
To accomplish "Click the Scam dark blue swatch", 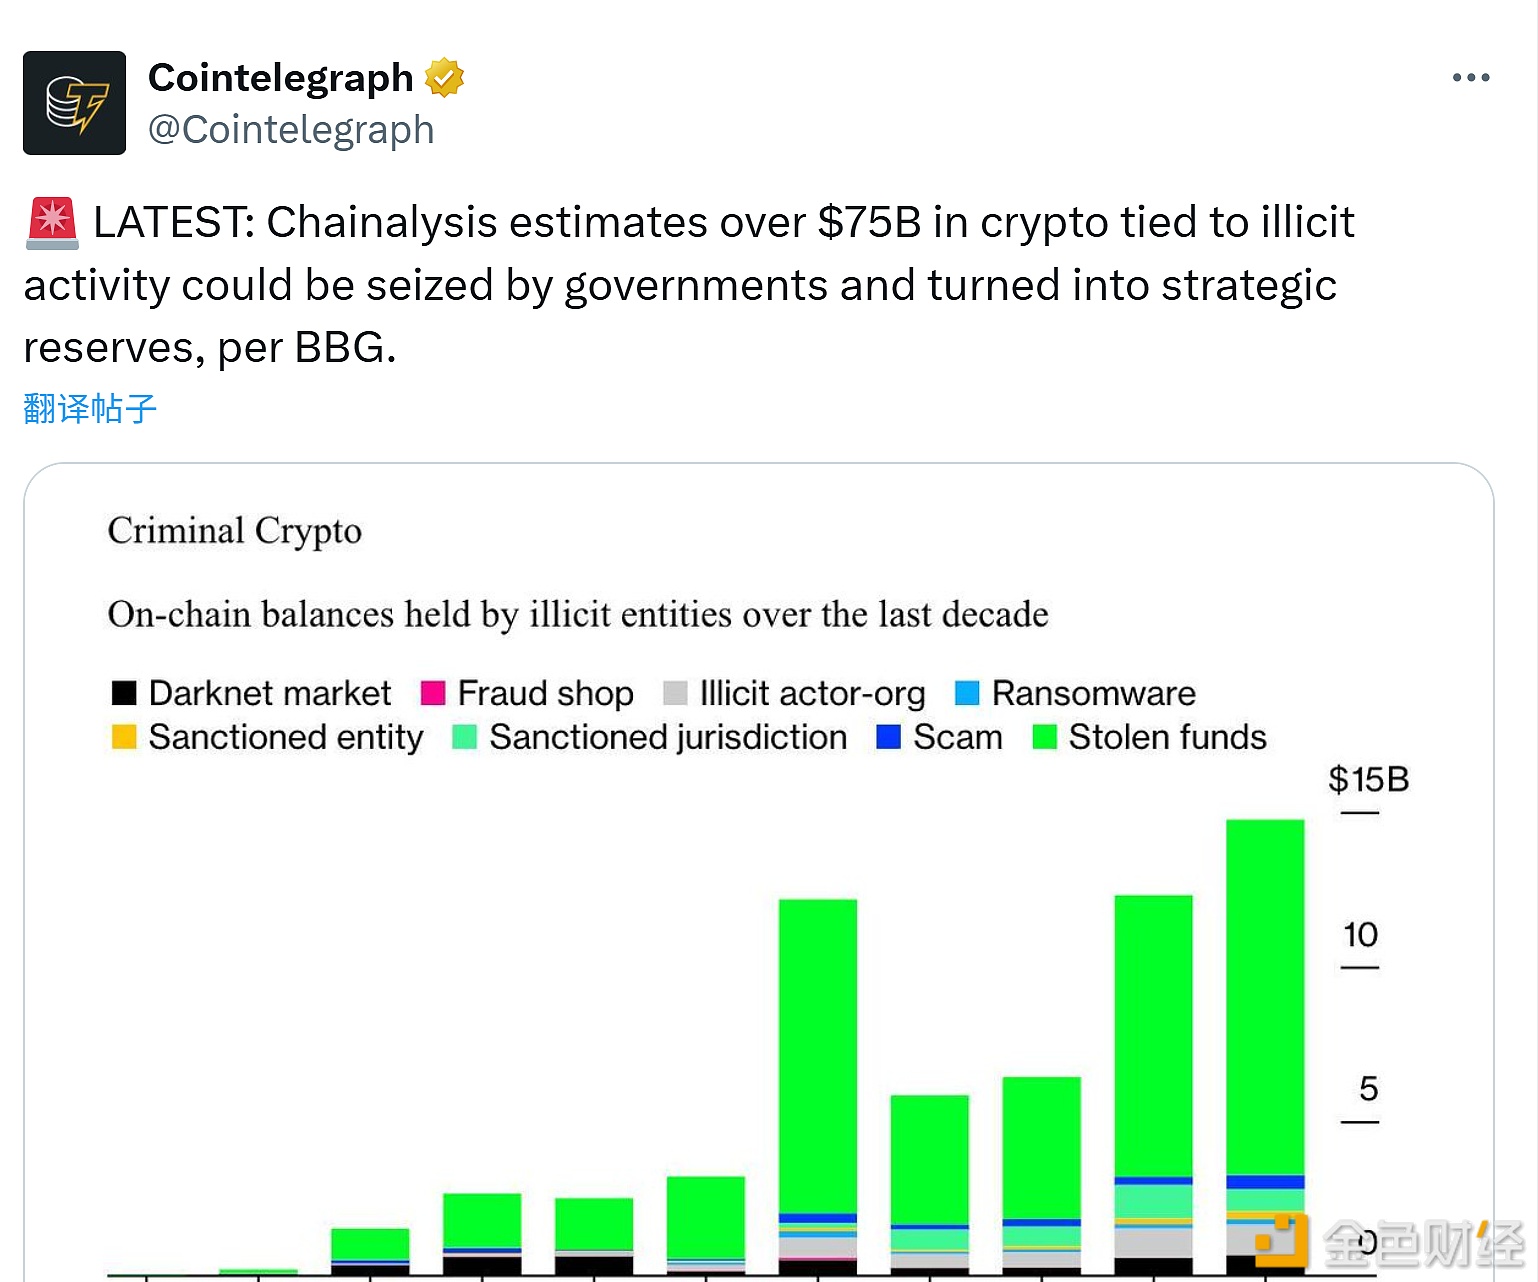I will 888,737.
